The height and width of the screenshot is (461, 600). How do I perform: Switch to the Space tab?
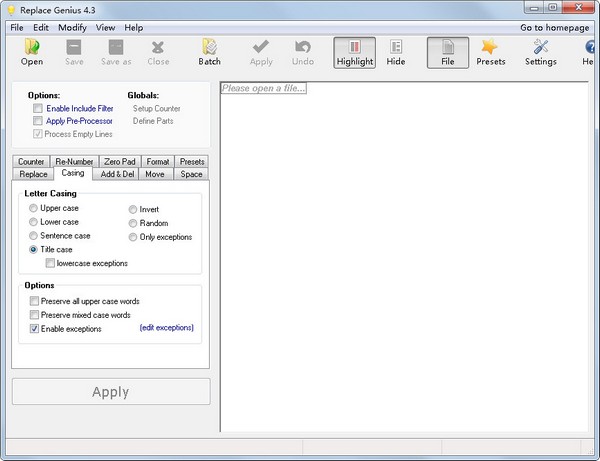(191, 174)
